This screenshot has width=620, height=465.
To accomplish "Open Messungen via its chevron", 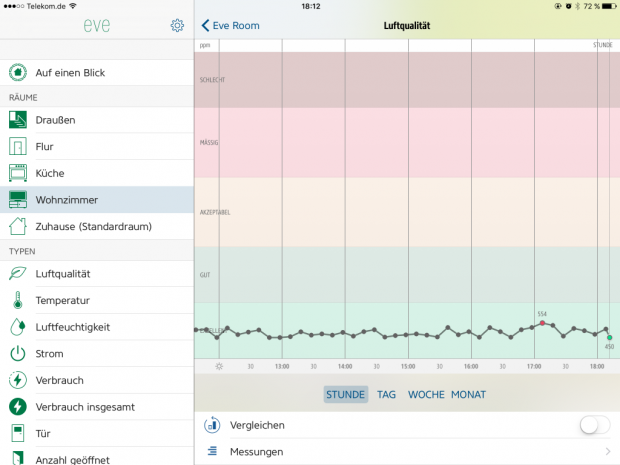I will point(608,451).
